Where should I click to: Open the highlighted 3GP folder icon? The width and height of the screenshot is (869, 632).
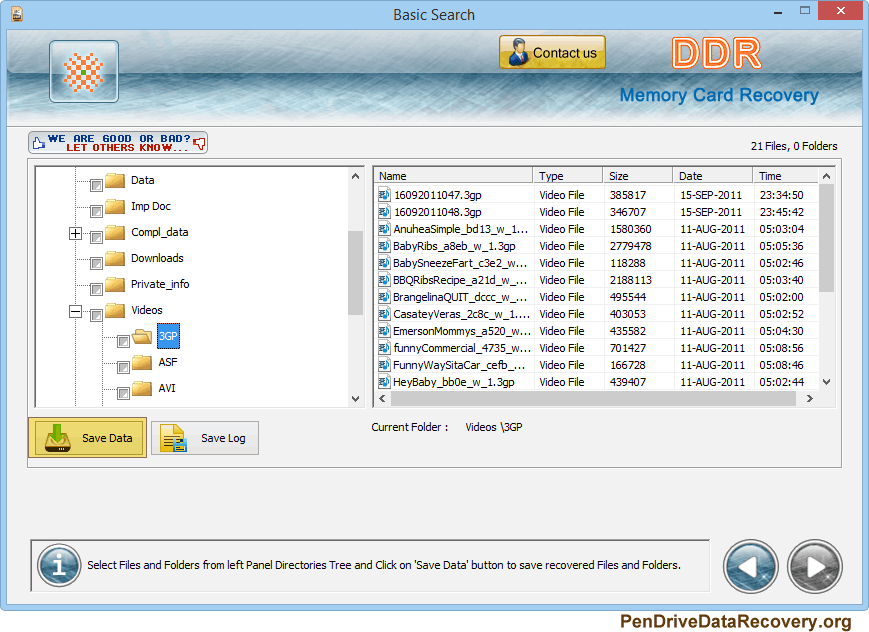140,336
